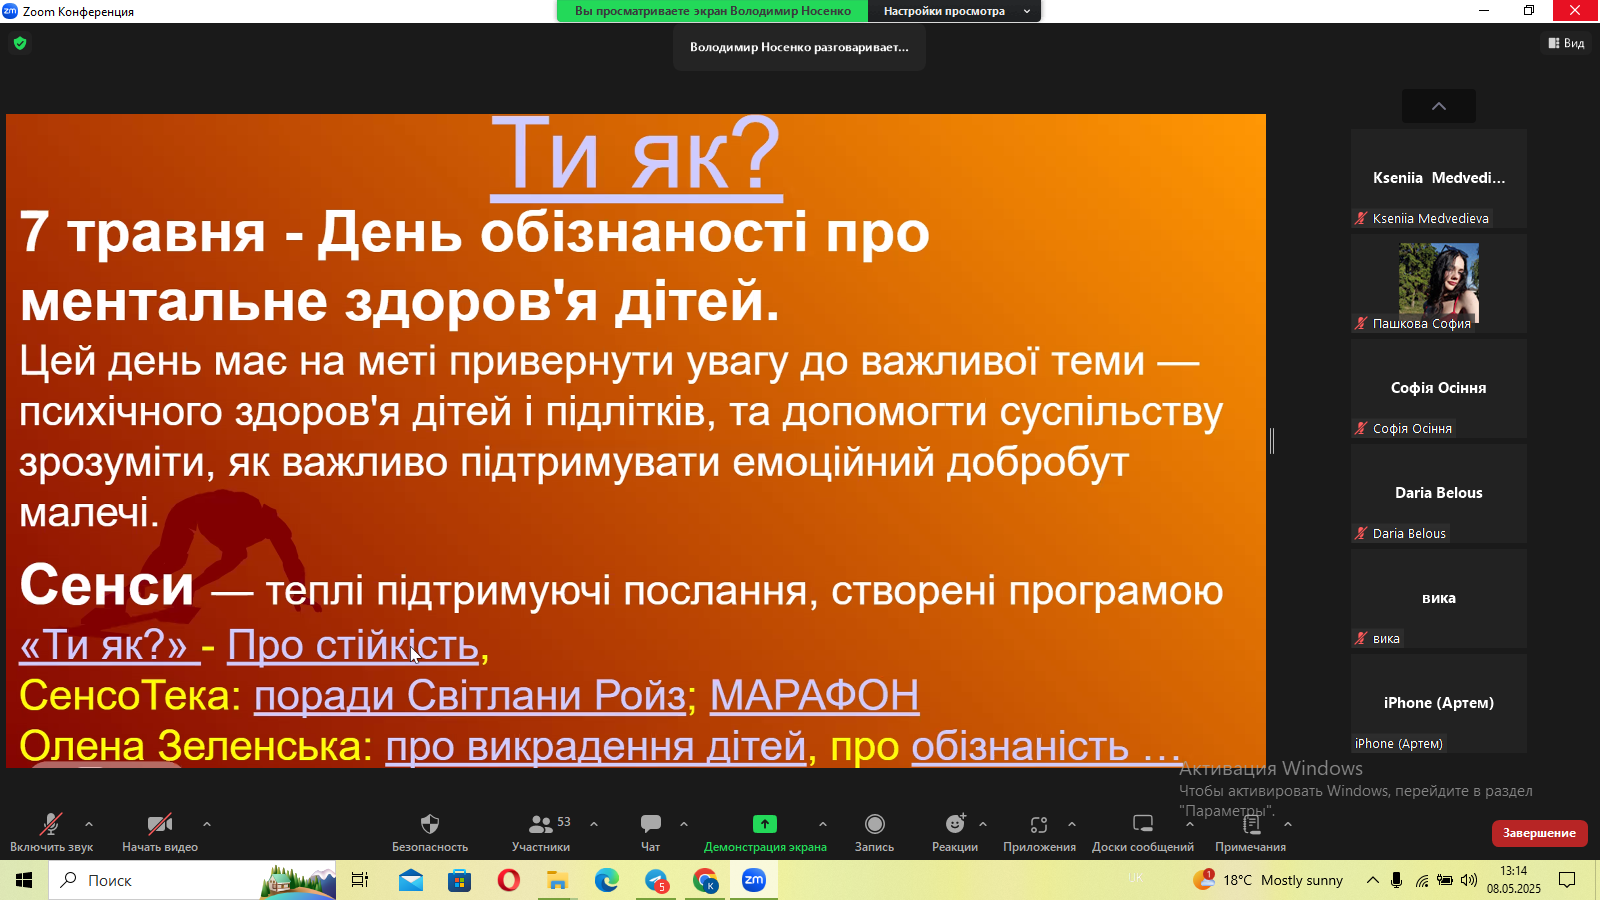Expand arrow next to Чат
Viewport: 1600px width, 900px height.
pyautogui.click(x=684, y=825)
